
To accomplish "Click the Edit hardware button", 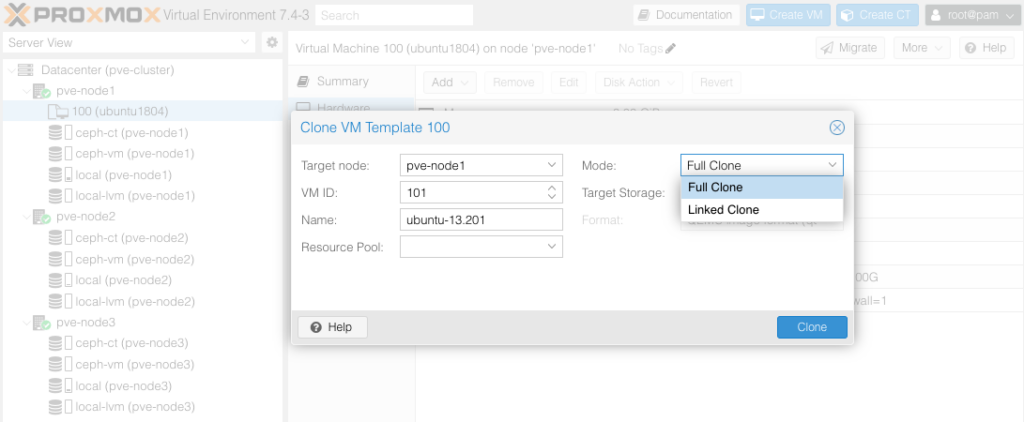I will click(569, 82).
